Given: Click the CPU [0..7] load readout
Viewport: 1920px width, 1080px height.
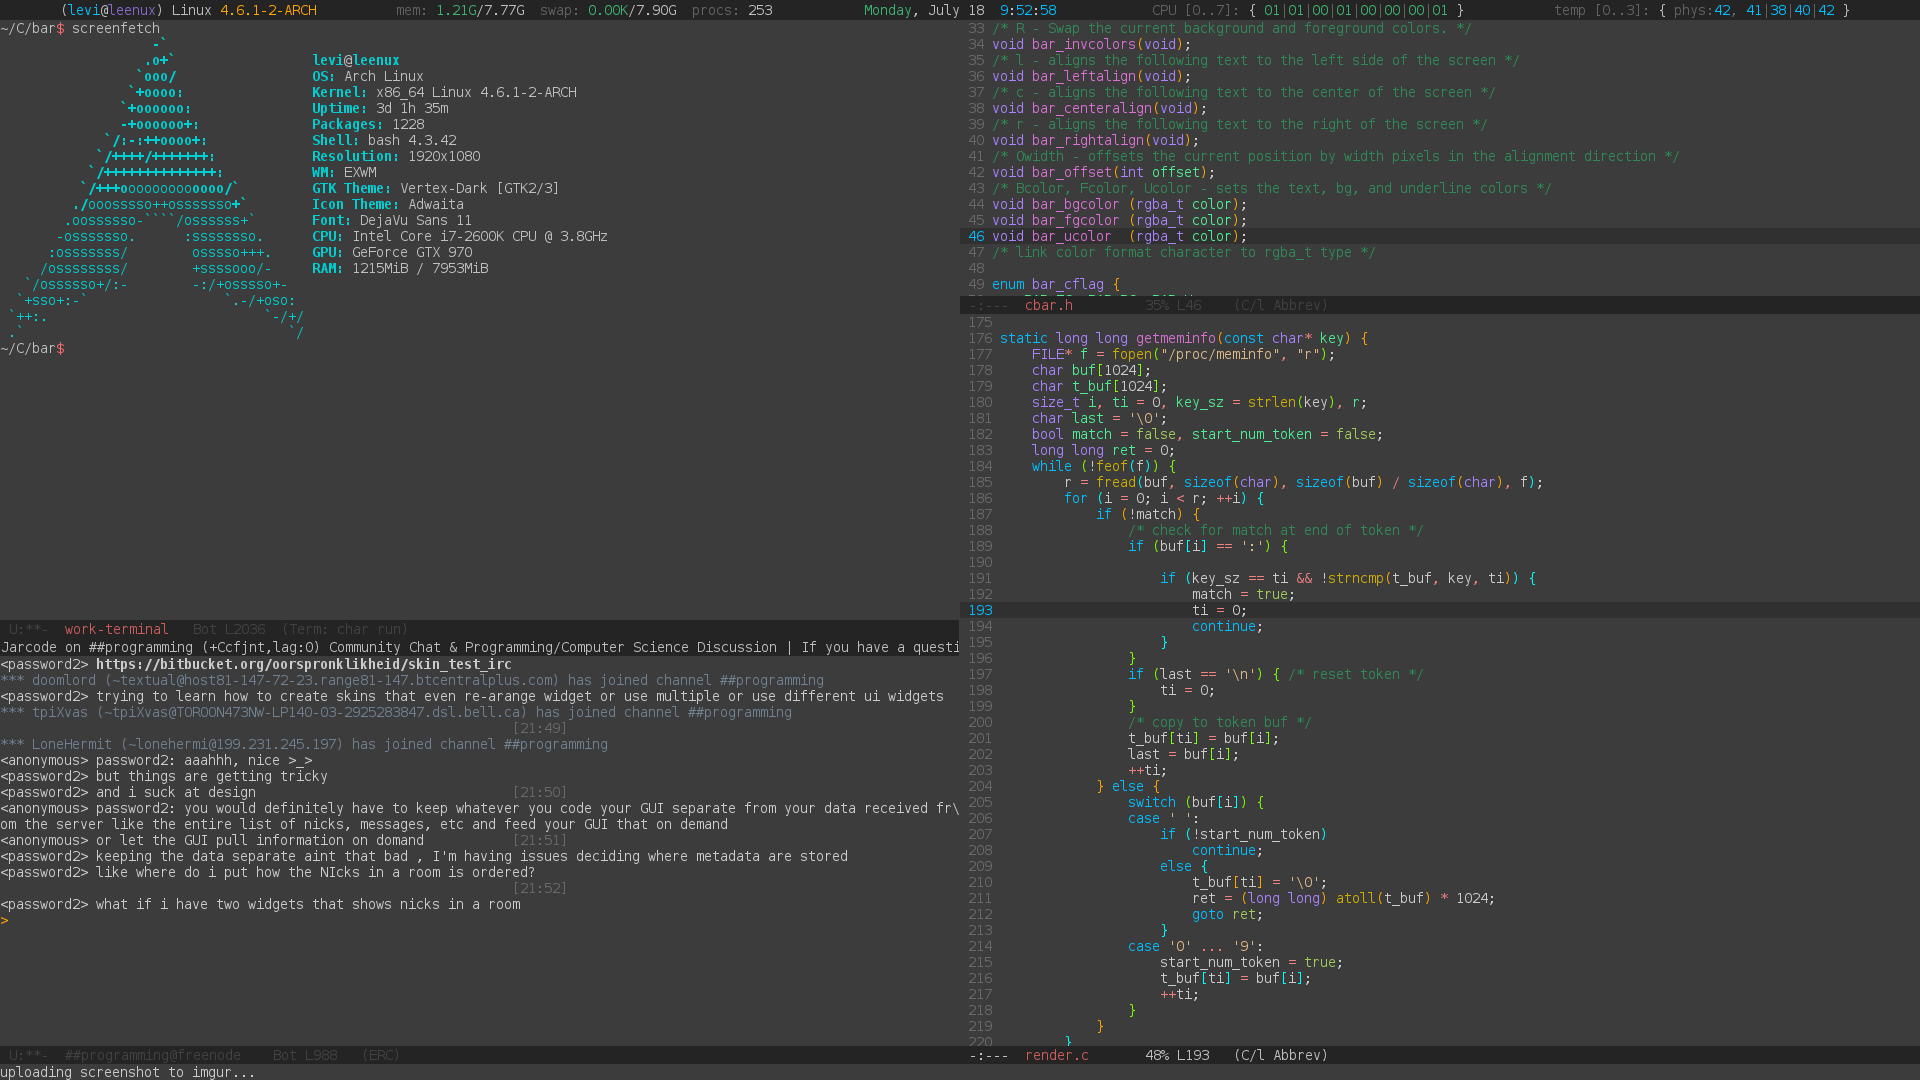Looking at the screenshot, I should pos(1308,10).
